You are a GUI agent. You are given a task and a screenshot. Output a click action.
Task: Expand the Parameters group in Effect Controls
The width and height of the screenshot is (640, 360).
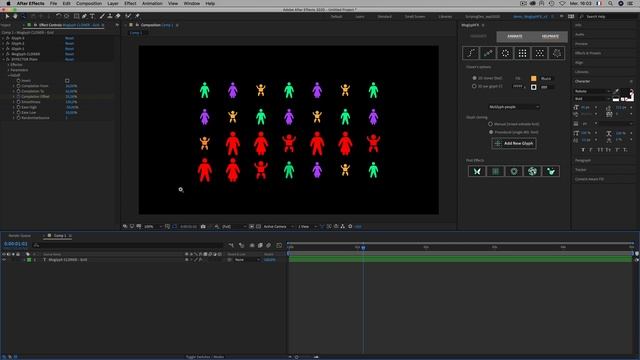coord(9,70)
